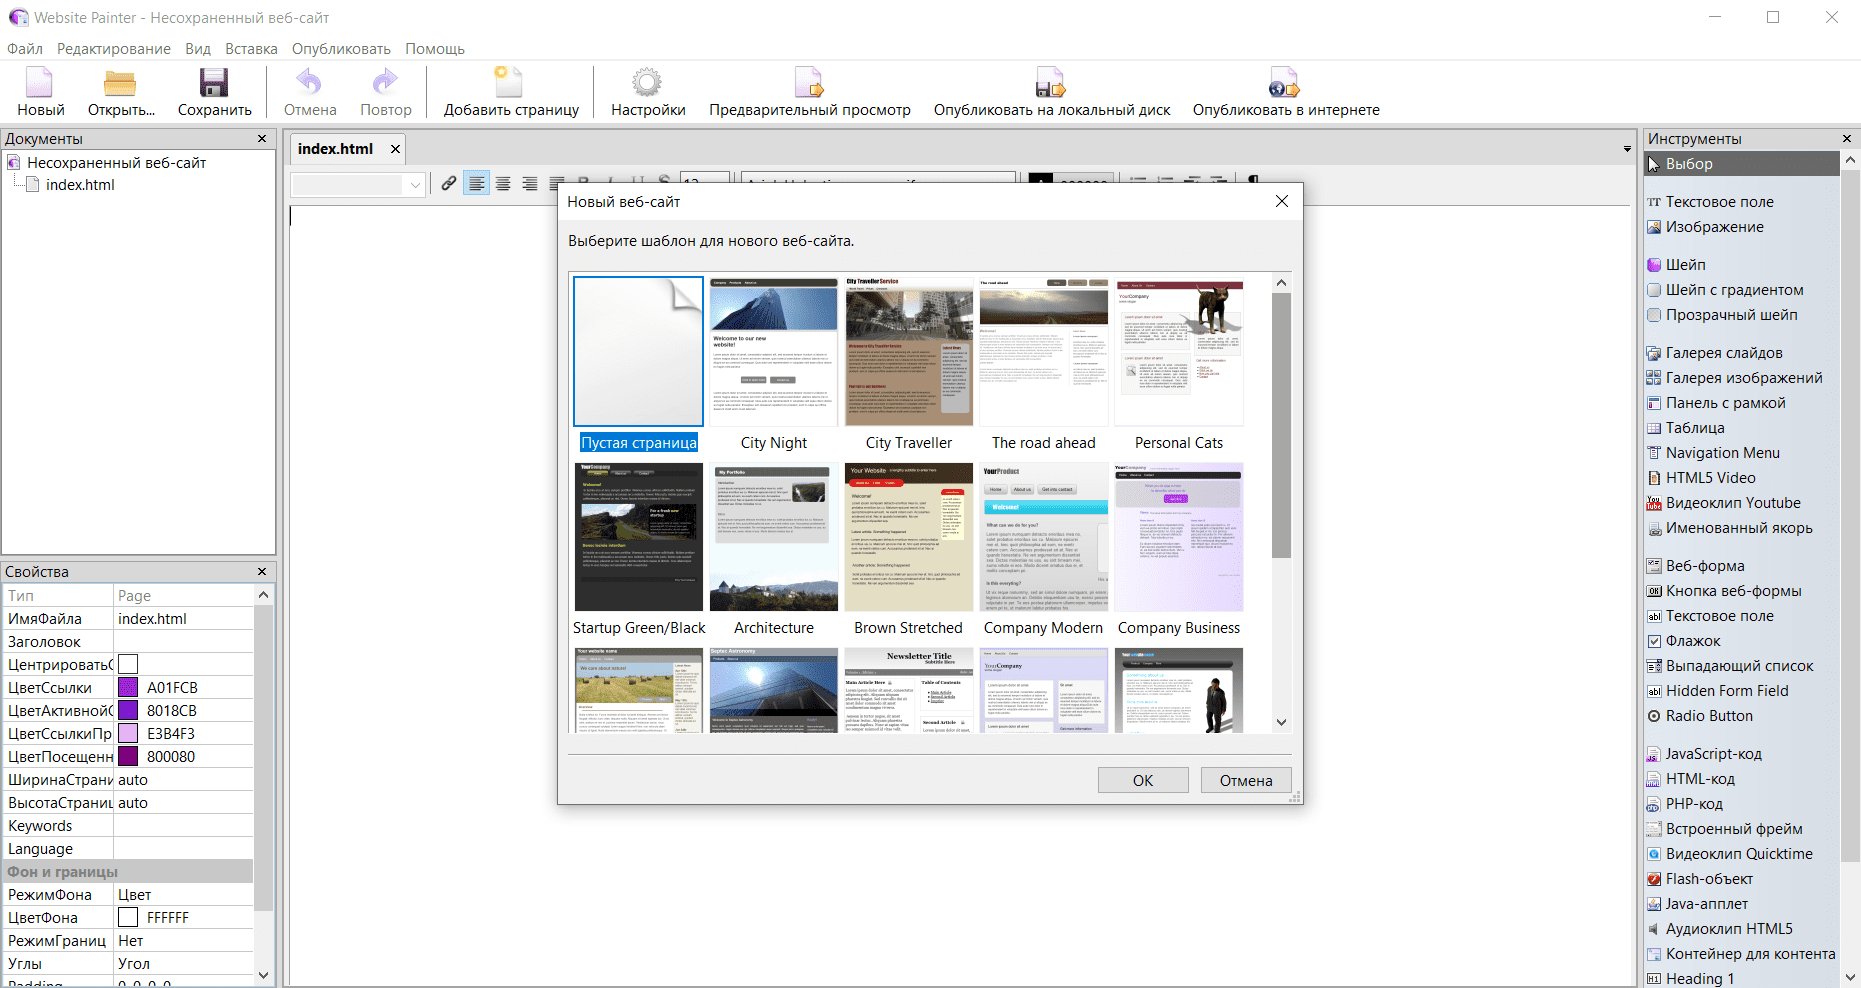The height and width of the screenshot is (988, 1861).
Task: Click the Save toolbar icon
Action: coord(214,84)
